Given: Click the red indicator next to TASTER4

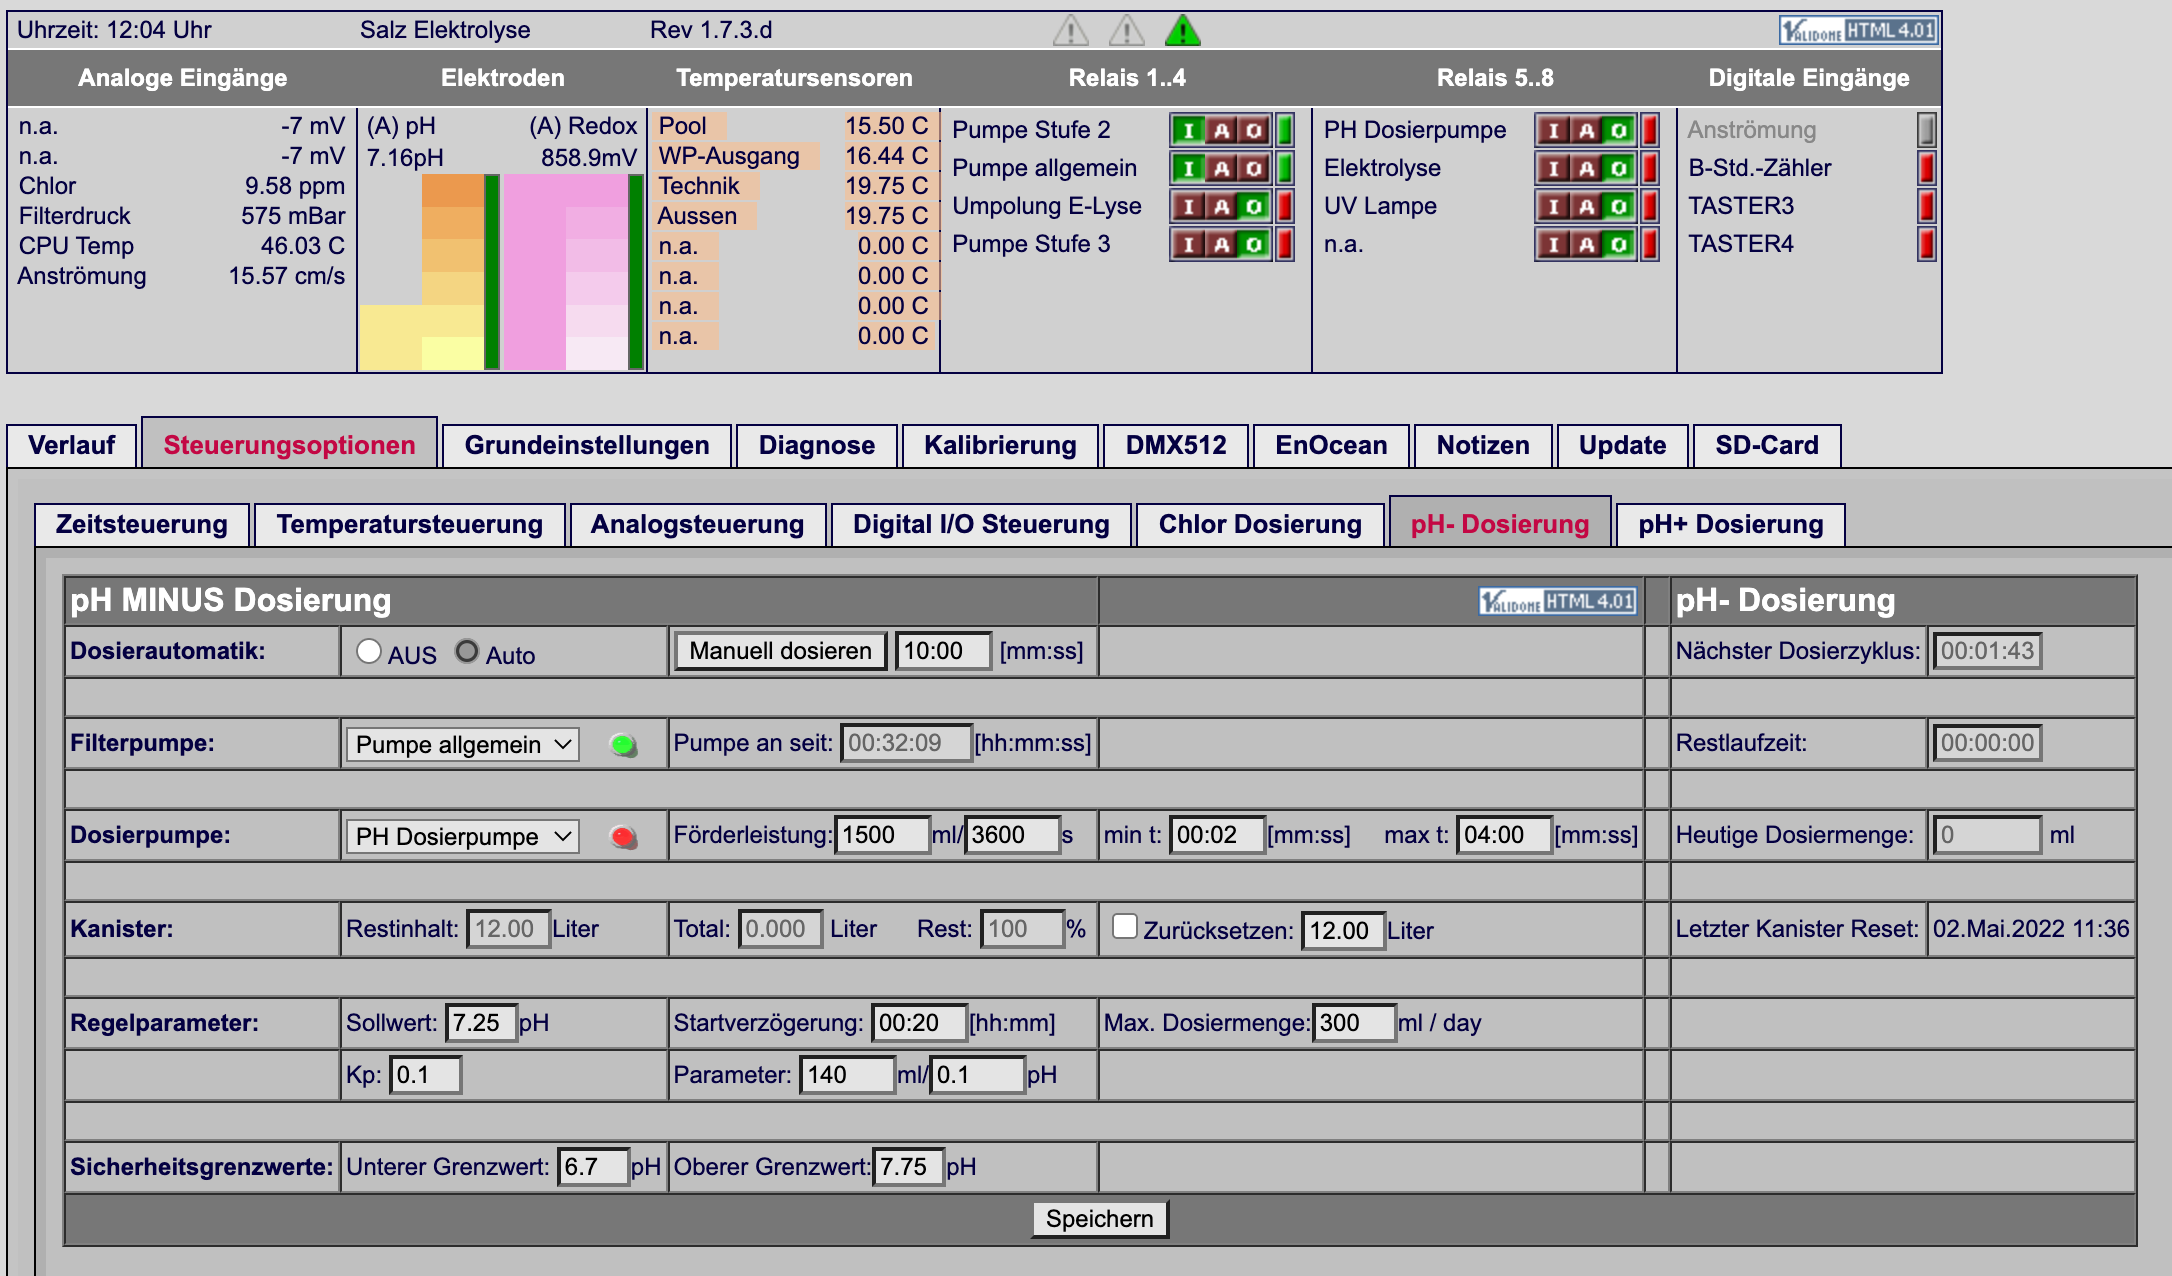Looking at the screenshot, I should (1926, 244).
